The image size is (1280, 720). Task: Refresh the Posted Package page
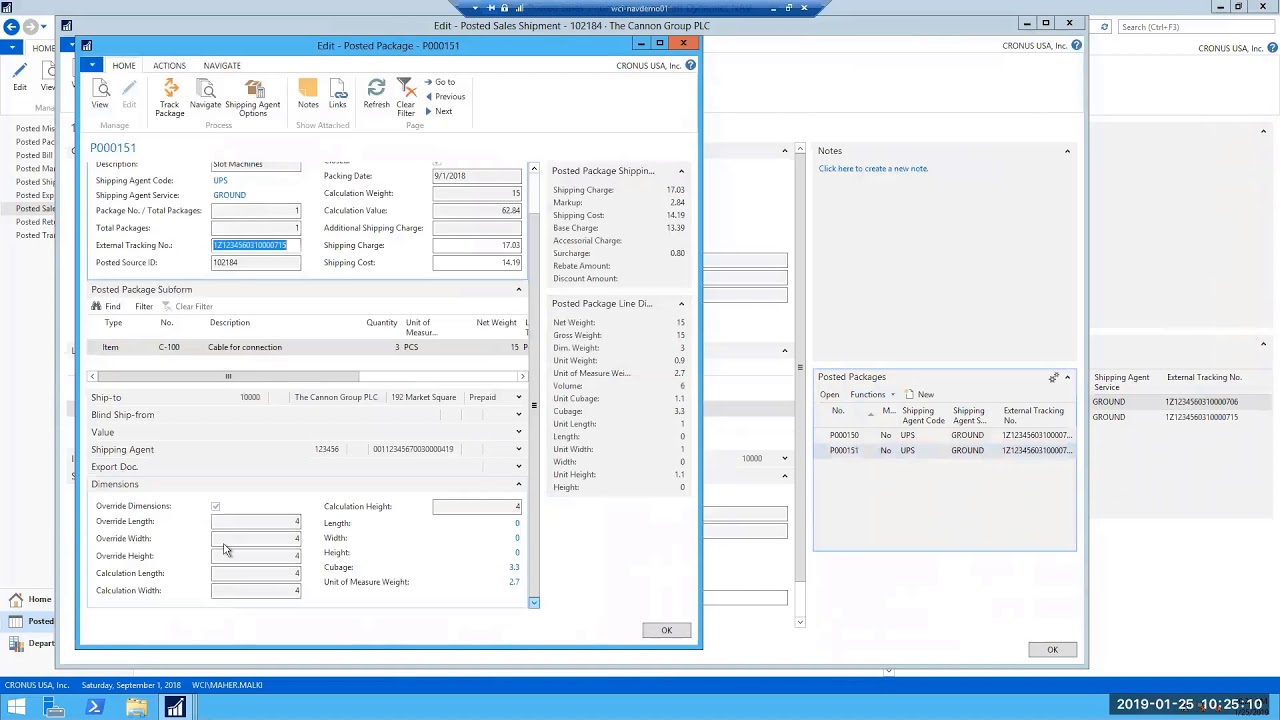377,95
